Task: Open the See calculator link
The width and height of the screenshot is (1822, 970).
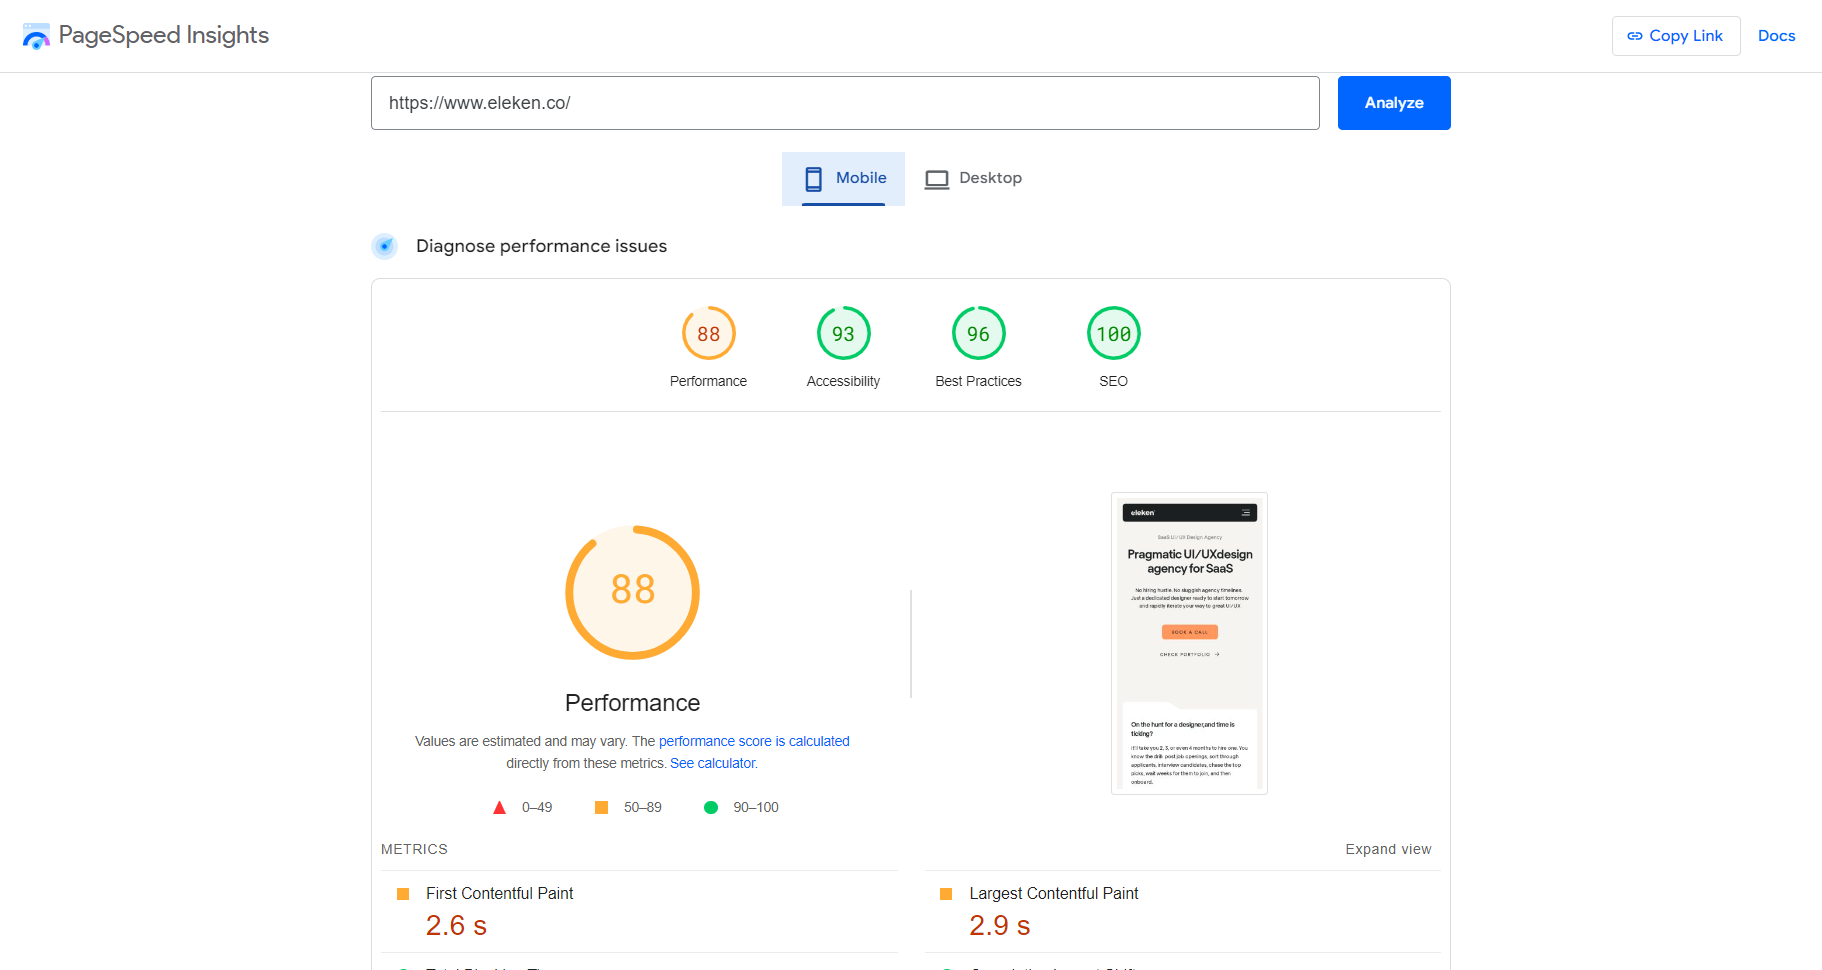Action: [x=714, y=763]
